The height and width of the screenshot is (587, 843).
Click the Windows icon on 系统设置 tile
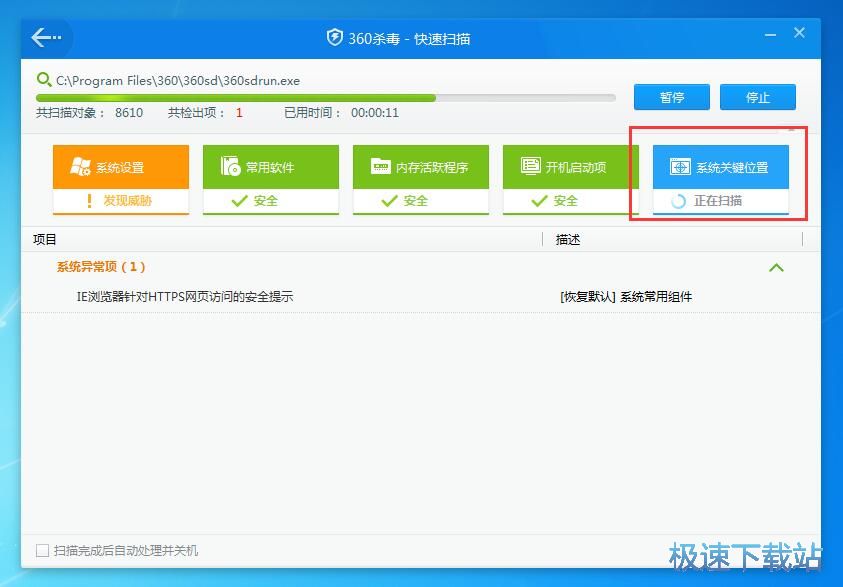(x=80, y=167)
